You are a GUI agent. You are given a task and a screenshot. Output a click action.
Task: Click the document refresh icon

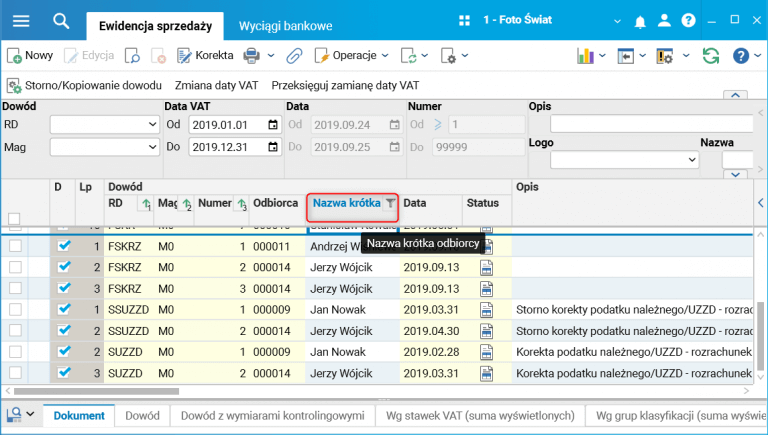(x=408, y=56)
